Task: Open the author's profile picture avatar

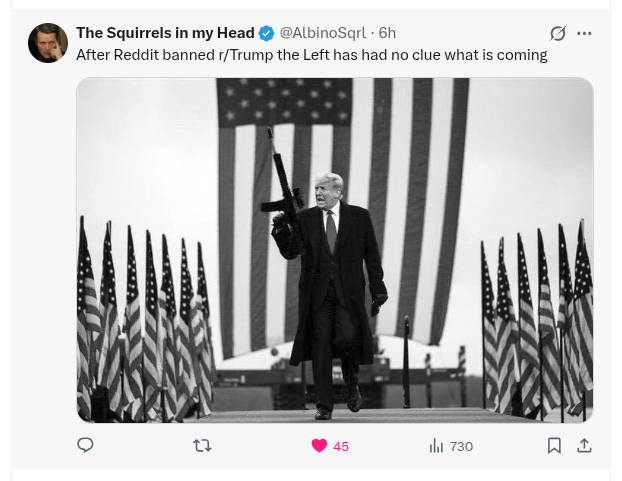Action: tap(48, 43)
